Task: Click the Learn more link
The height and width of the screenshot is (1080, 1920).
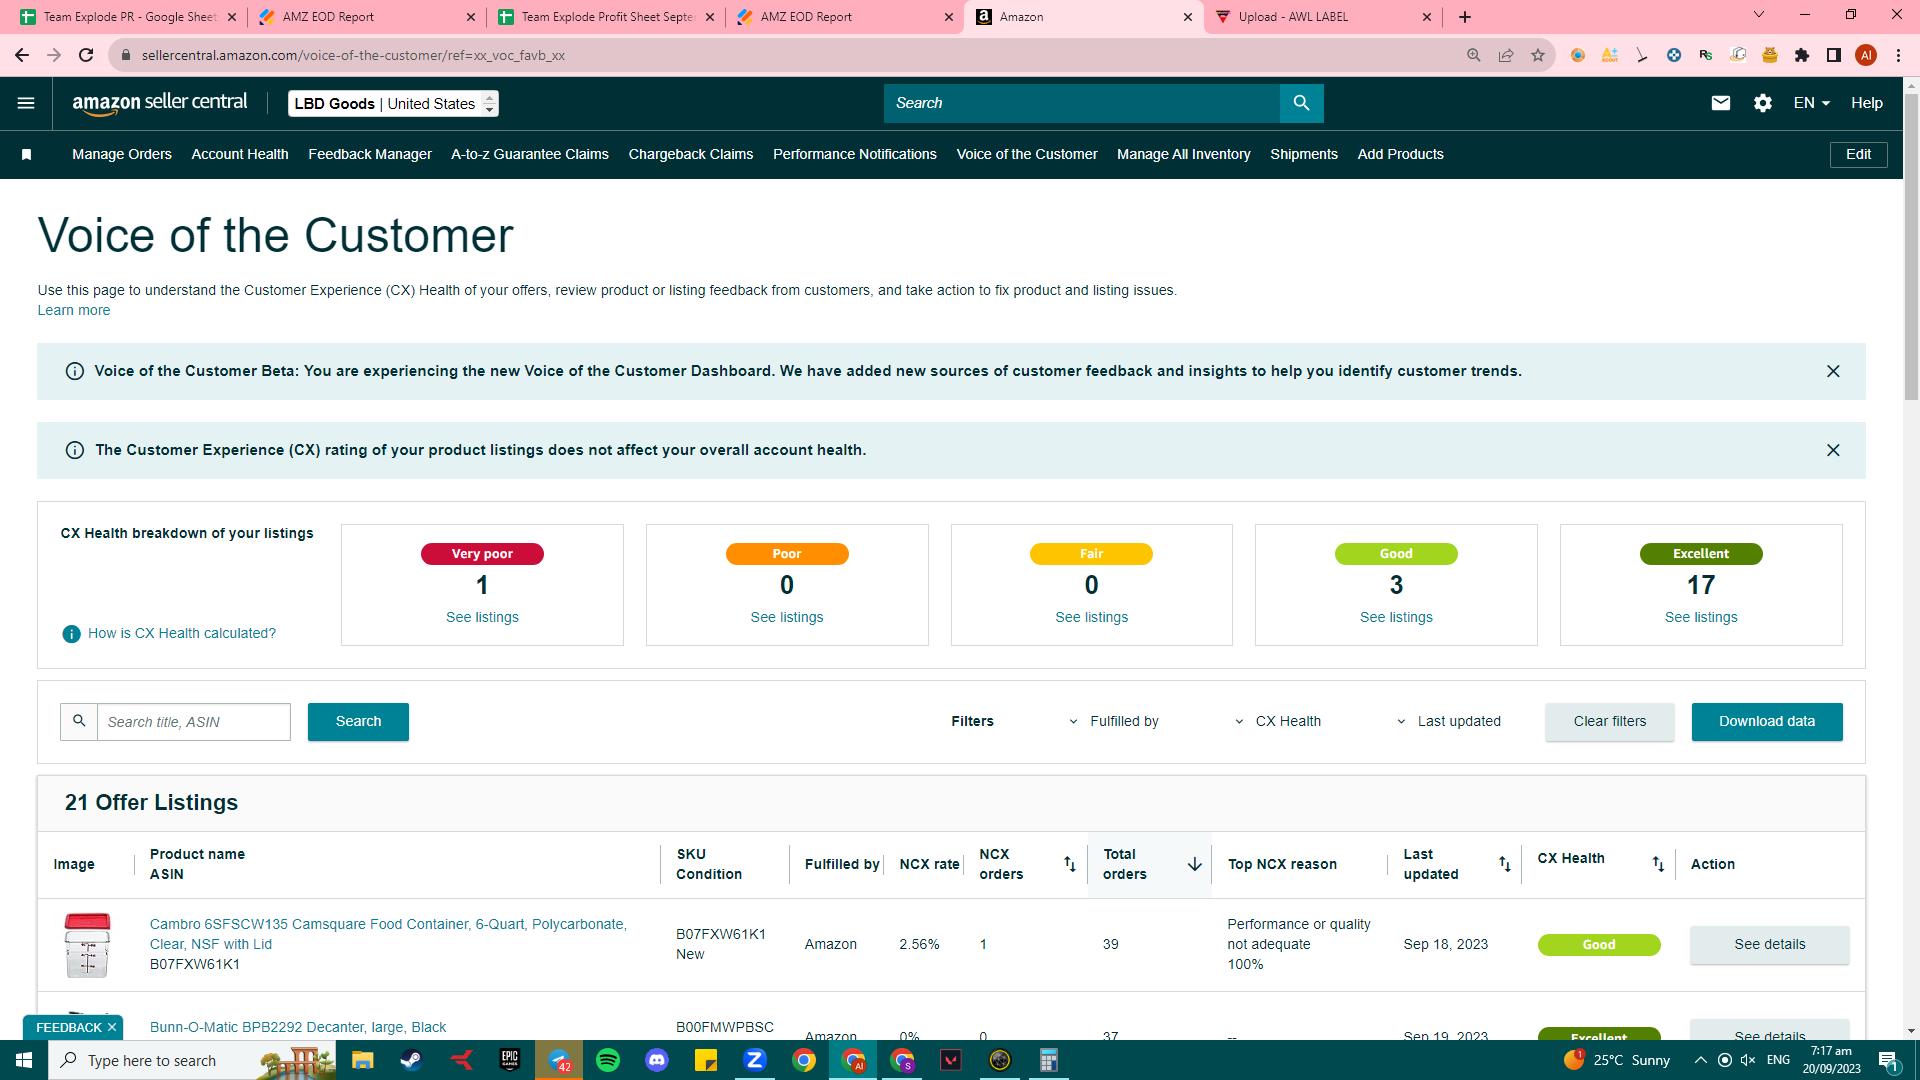Action: [74, 311]
